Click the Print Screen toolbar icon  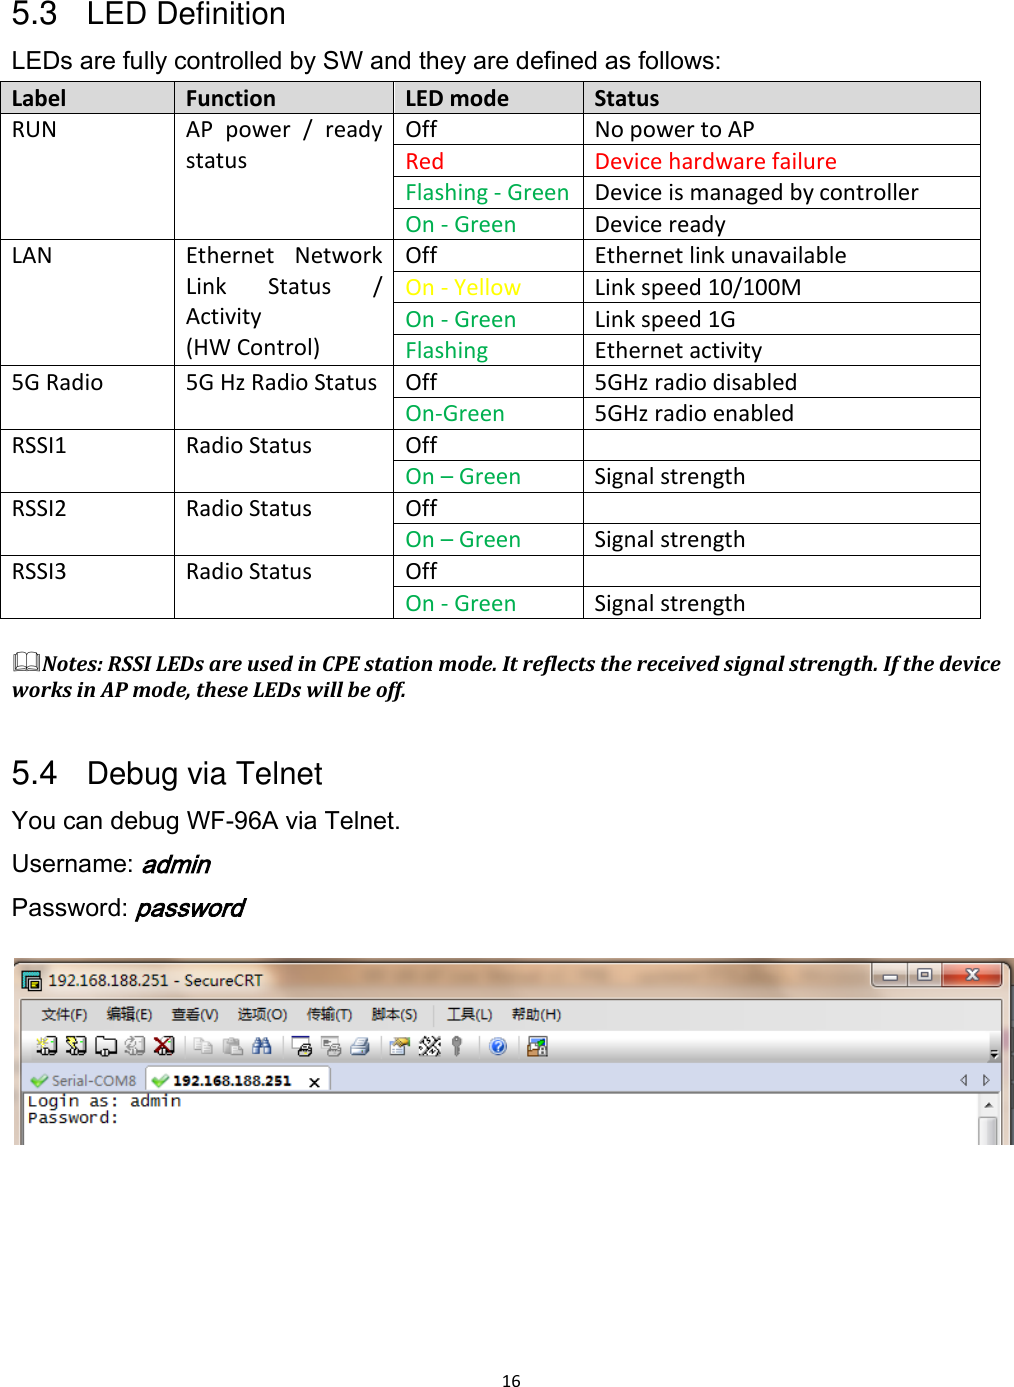click(302, 1046)
